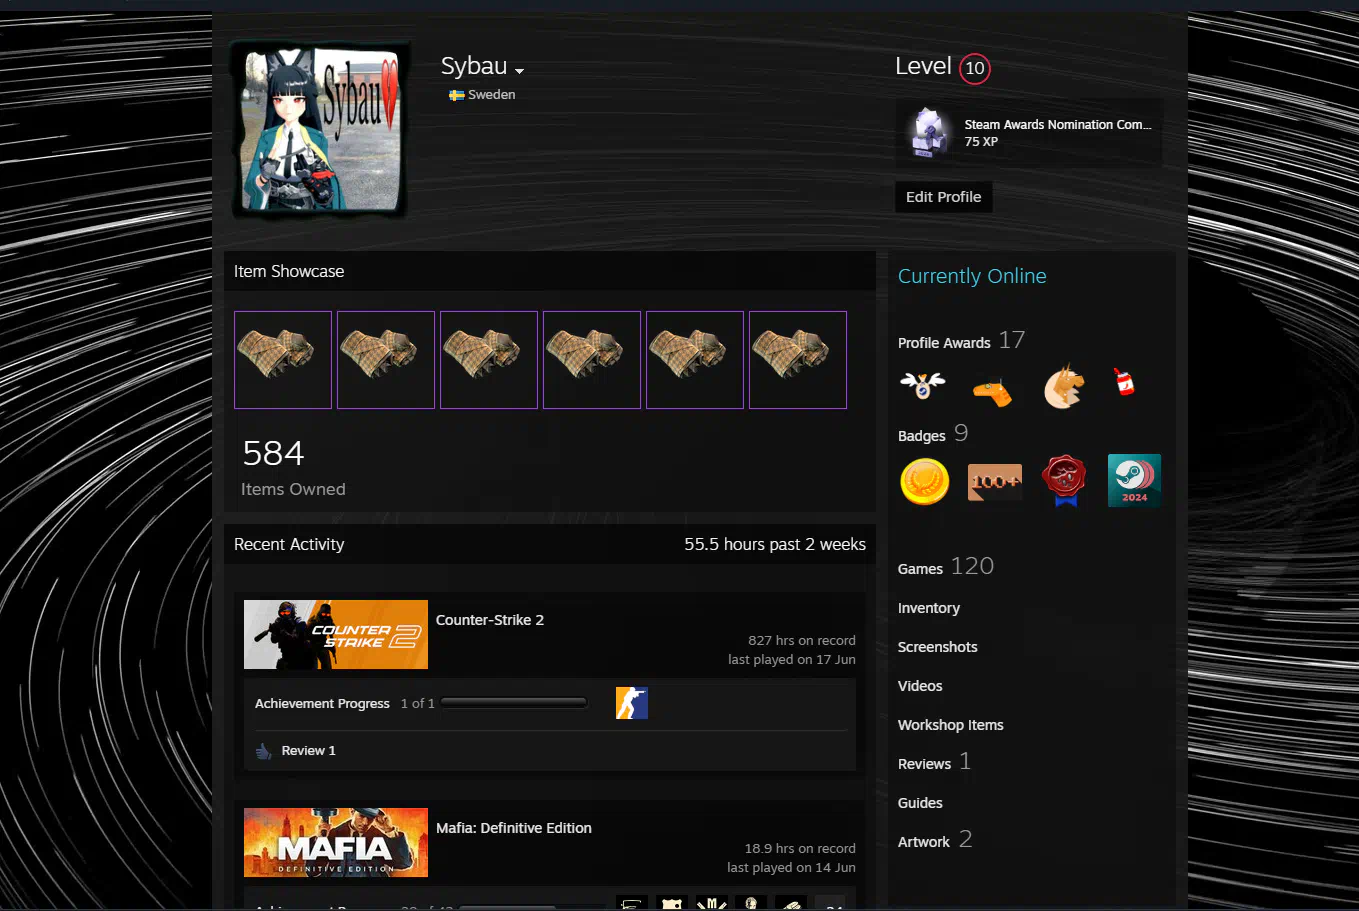1359x911 pixels.
Task: Open the Counter-Strike 2 title link
Action: (x=490, y=620)
